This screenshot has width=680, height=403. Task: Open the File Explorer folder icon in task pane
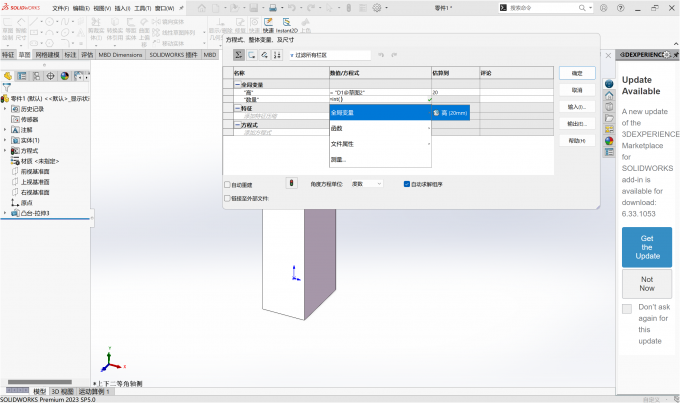click(609, 118)
